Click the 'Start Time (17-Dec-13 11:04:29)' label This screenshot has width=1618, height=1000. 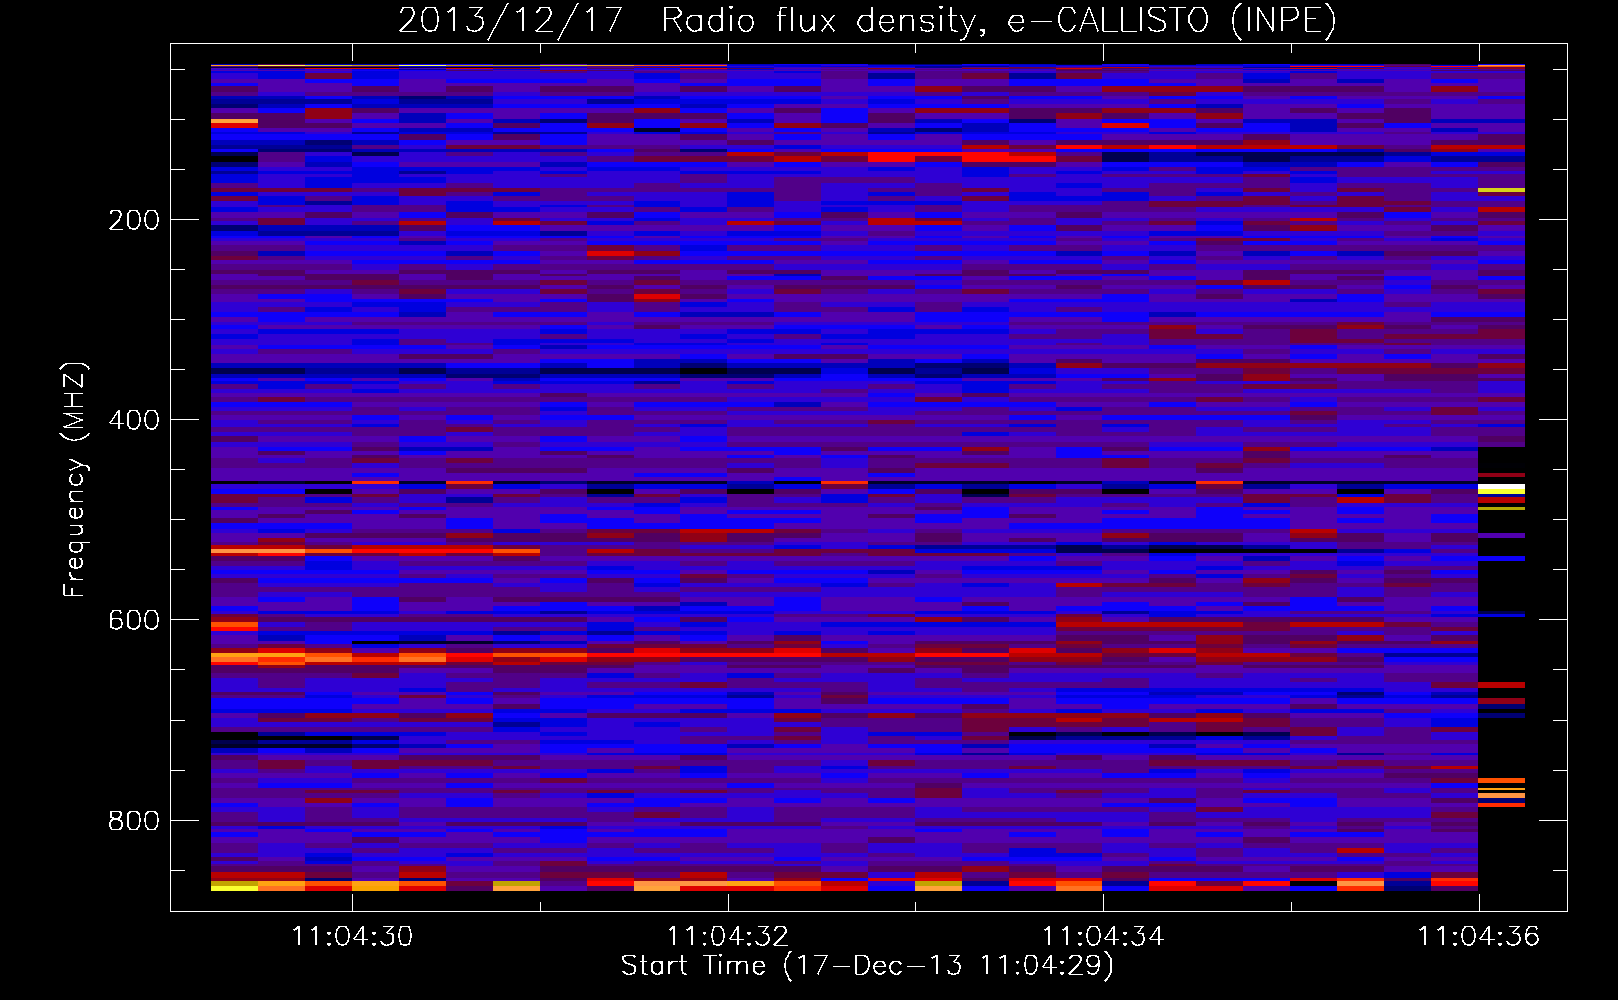click(867, 966)
